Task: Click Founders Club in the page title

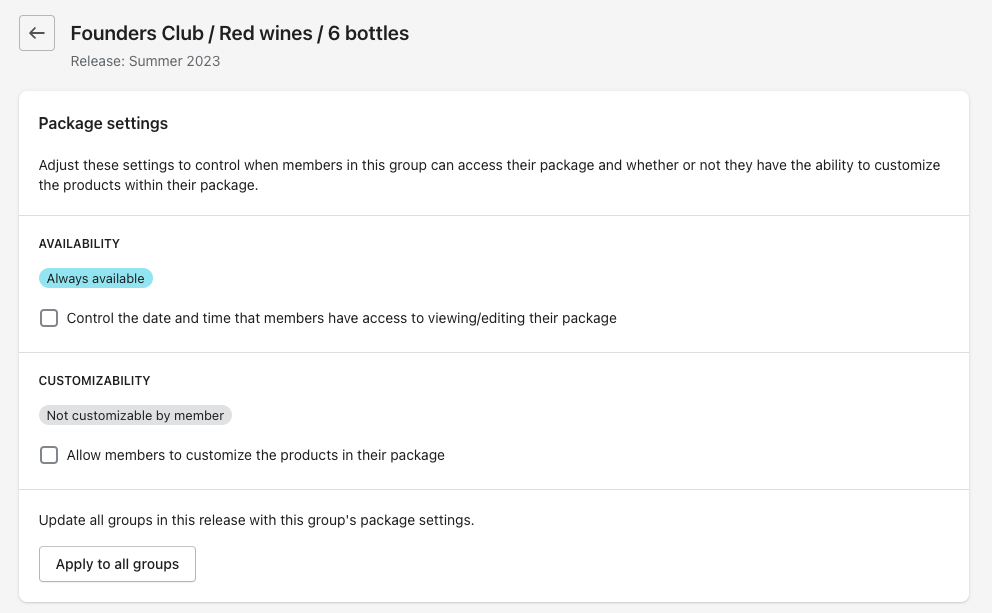Action: pyautogui.click(x=134, y=33)
